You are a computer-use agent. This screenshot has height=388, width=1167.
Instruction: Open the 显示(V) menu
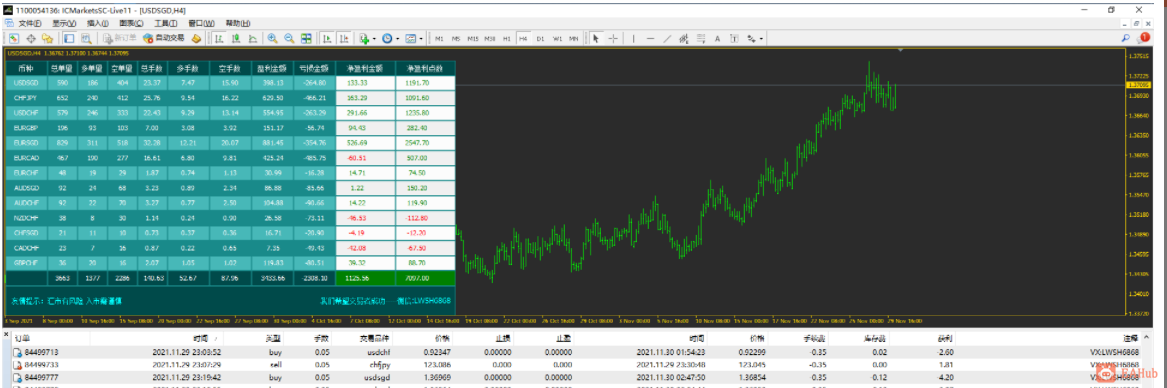(x=64, y=23)
